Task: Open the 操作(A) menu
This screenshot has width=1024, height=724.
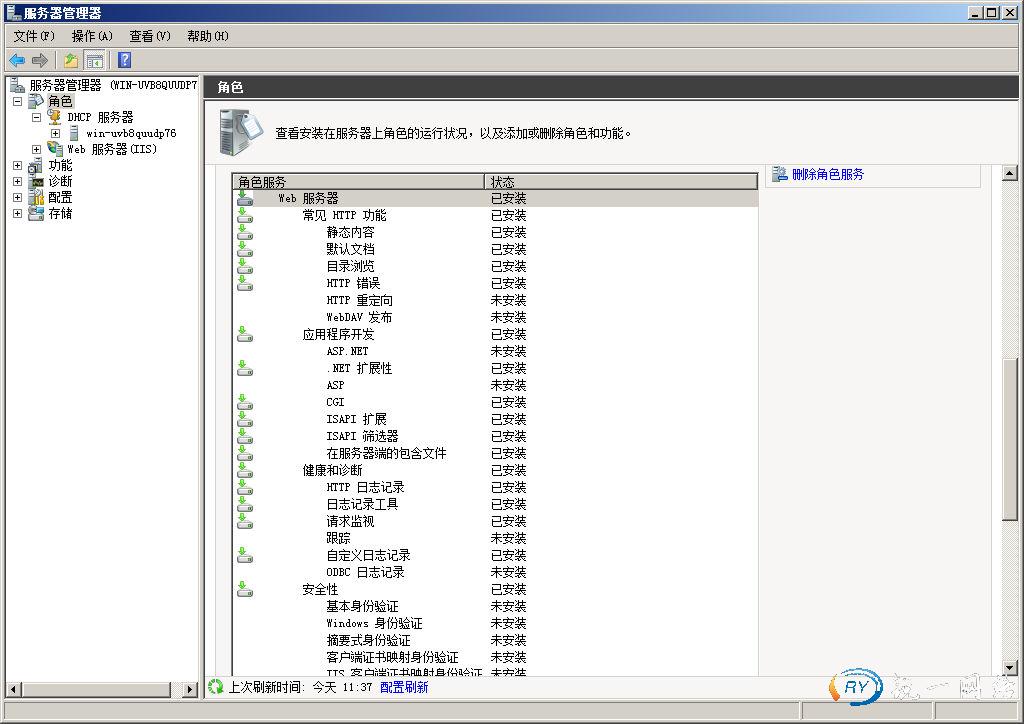Action: [92, 36]
